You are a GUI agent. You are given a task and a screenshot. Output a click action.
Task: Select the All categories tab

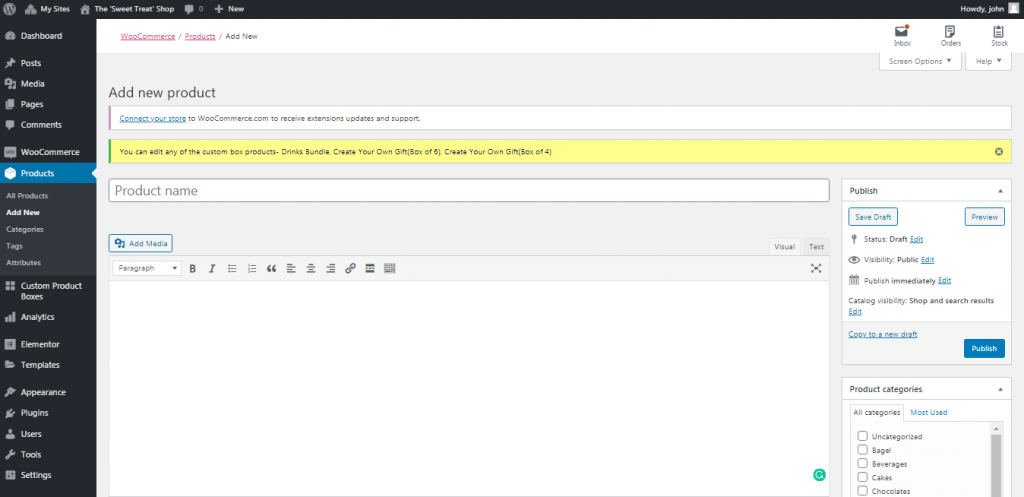click(x=877, y=413)
